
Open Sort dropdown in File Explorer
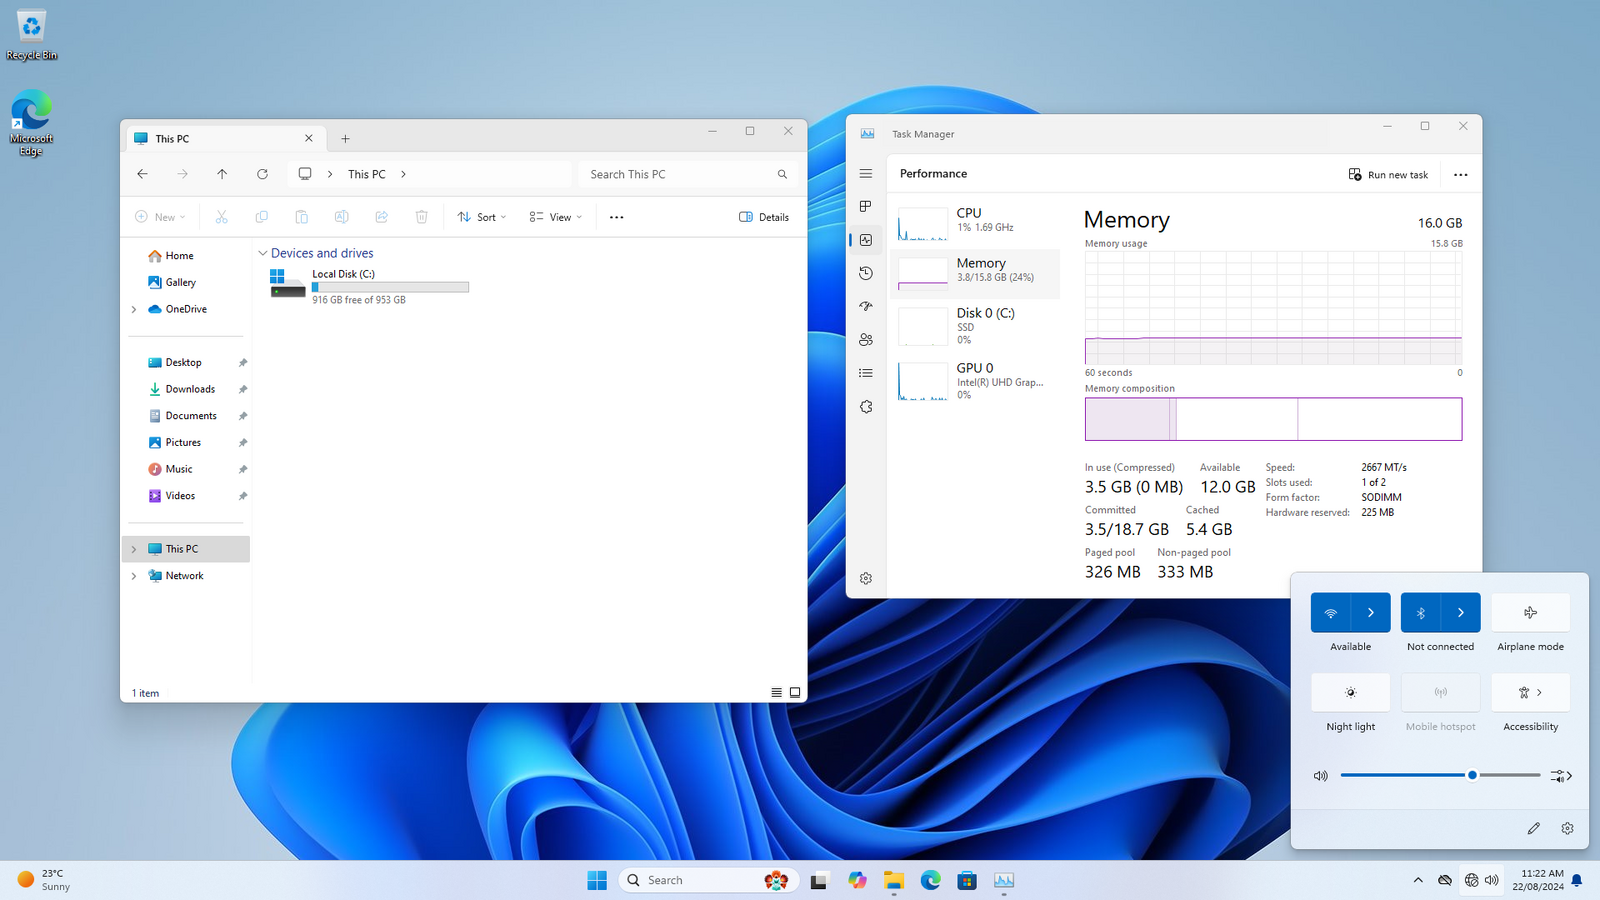pyautogui.click(x=482, y=217)
